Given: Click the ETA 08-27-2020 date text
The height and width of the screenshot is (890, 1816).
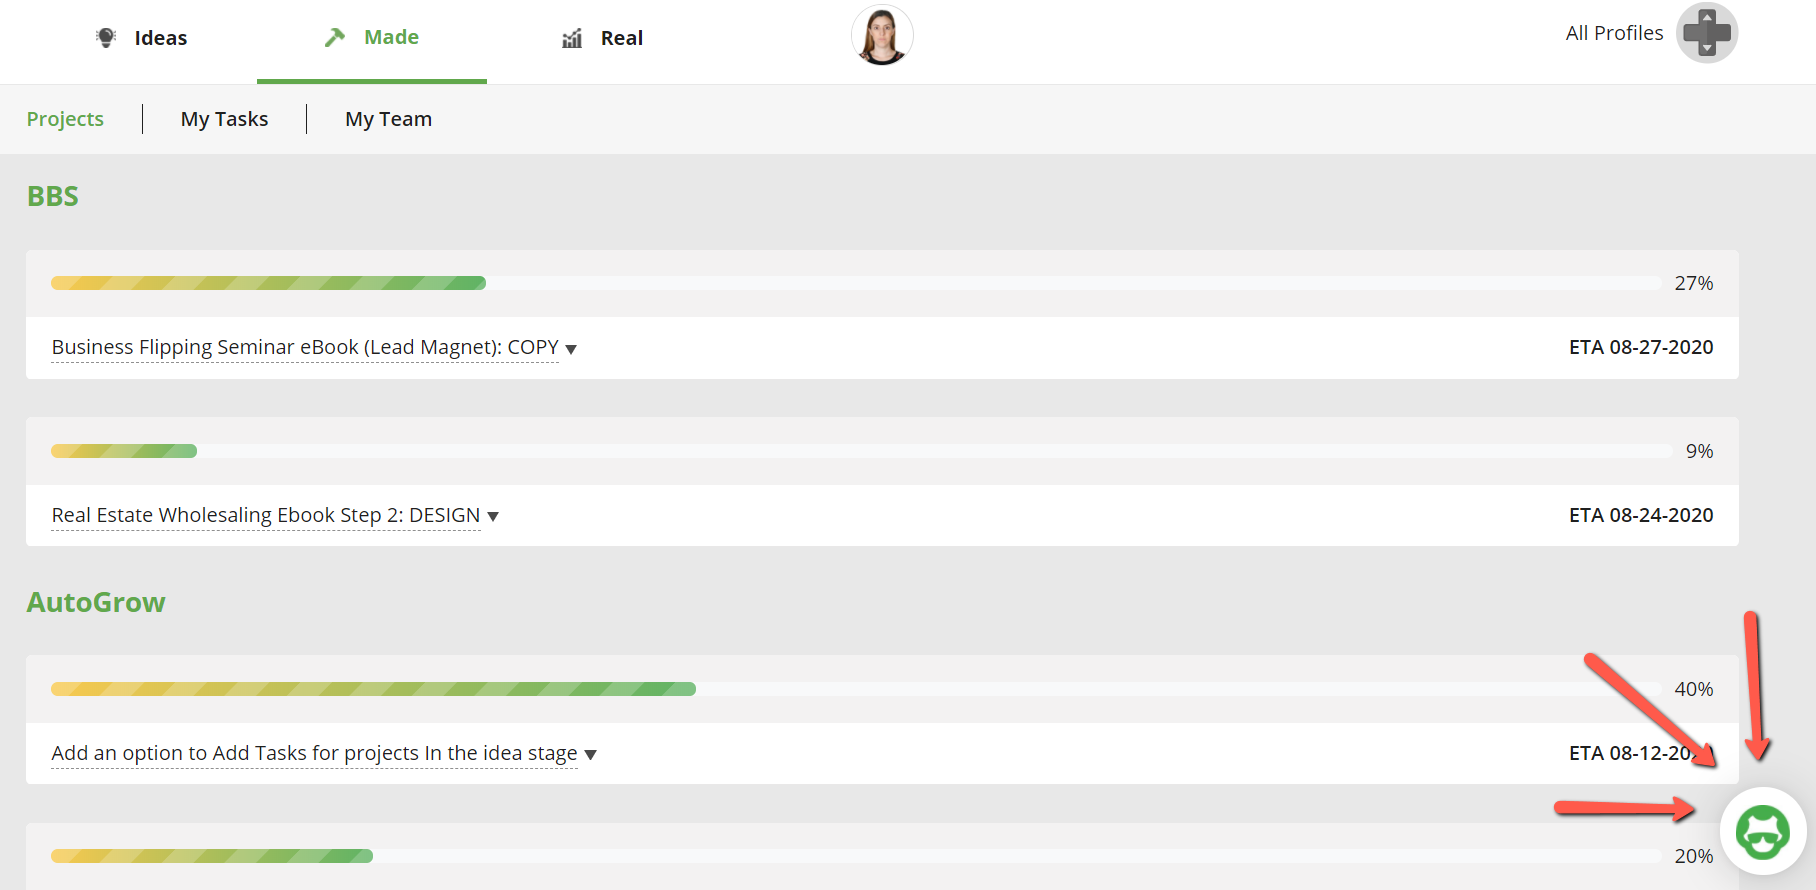Looking at the screenshot, I should tap(1641, 348).
